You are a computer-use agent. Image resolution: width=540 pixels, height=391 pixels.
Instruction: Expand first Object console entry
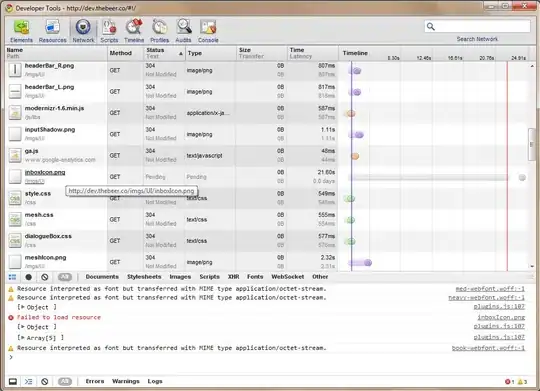coord(23,307)
